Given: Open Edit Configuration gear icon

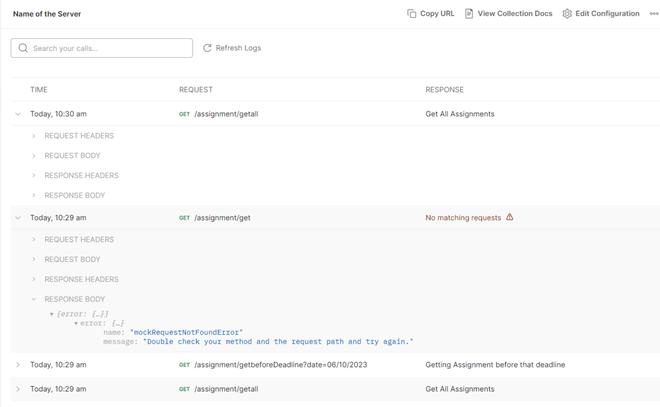Looking at the screenshot, I should (x=567, y=14).
